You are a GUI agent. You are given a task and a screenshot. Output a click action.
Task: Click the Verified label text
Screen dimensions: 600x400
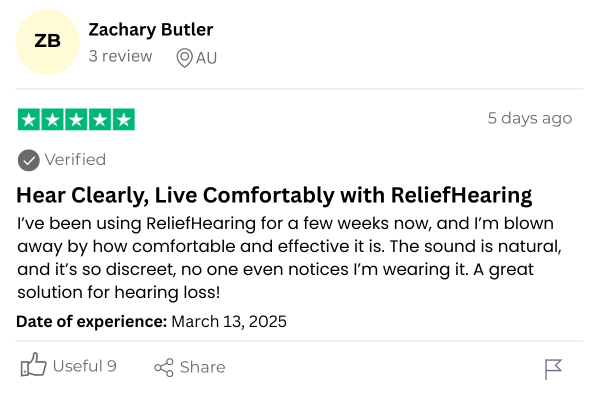75,159
